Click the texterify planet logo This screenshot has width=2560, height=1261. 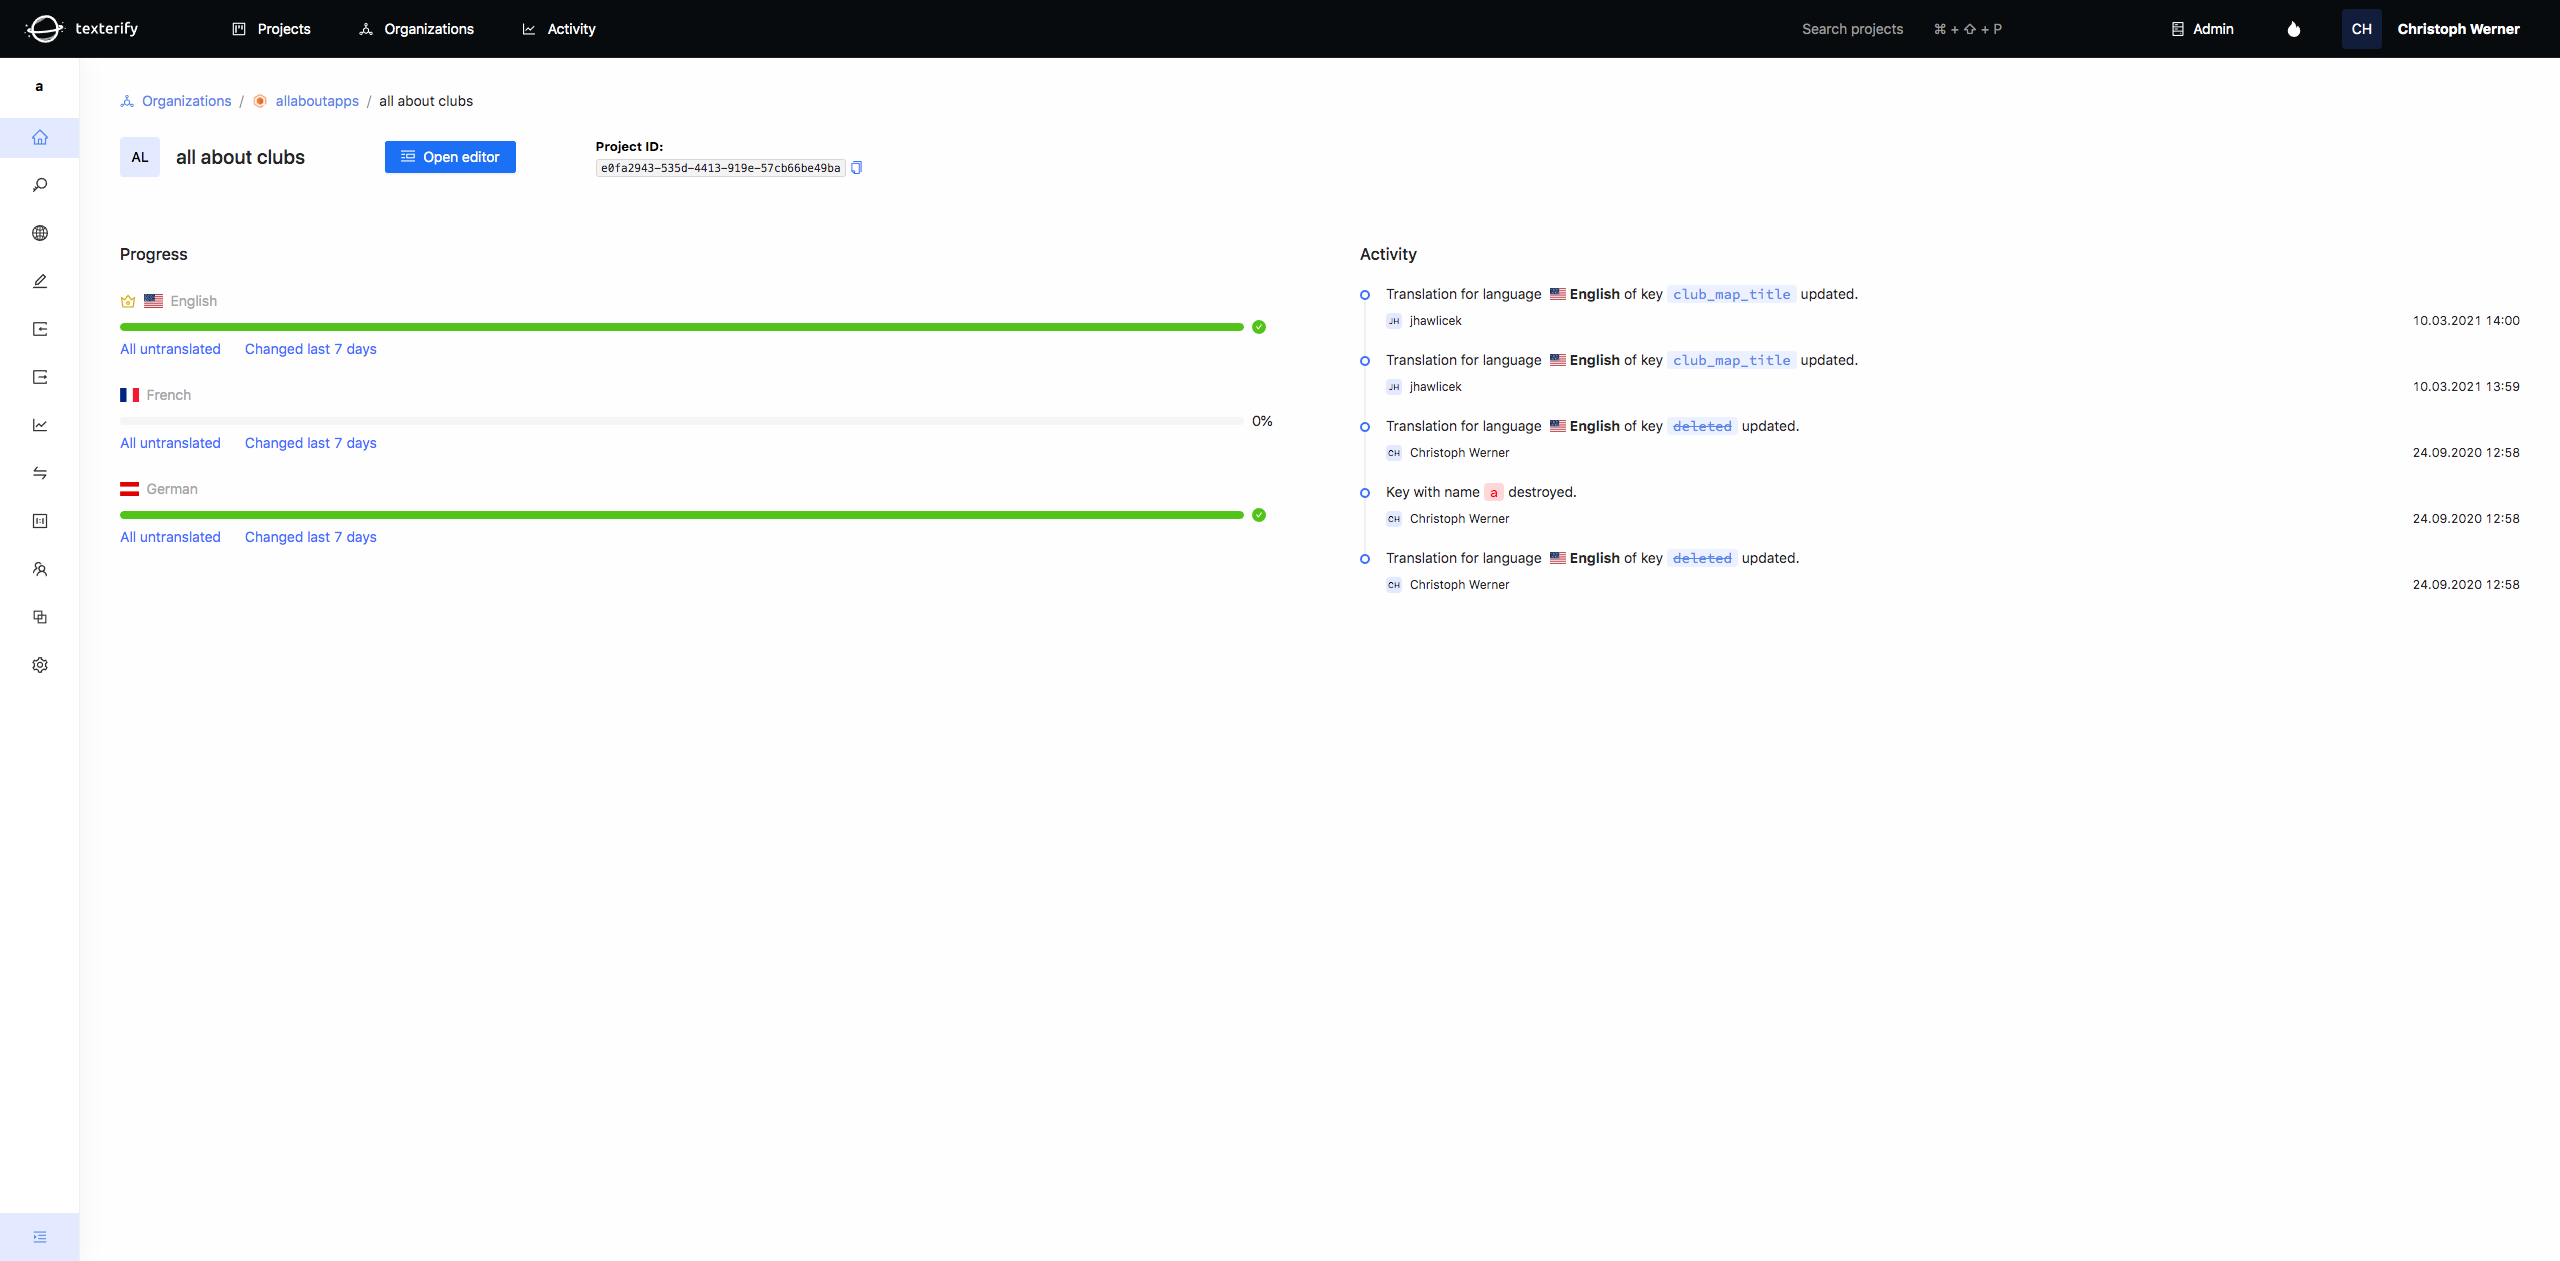(44, 28)
